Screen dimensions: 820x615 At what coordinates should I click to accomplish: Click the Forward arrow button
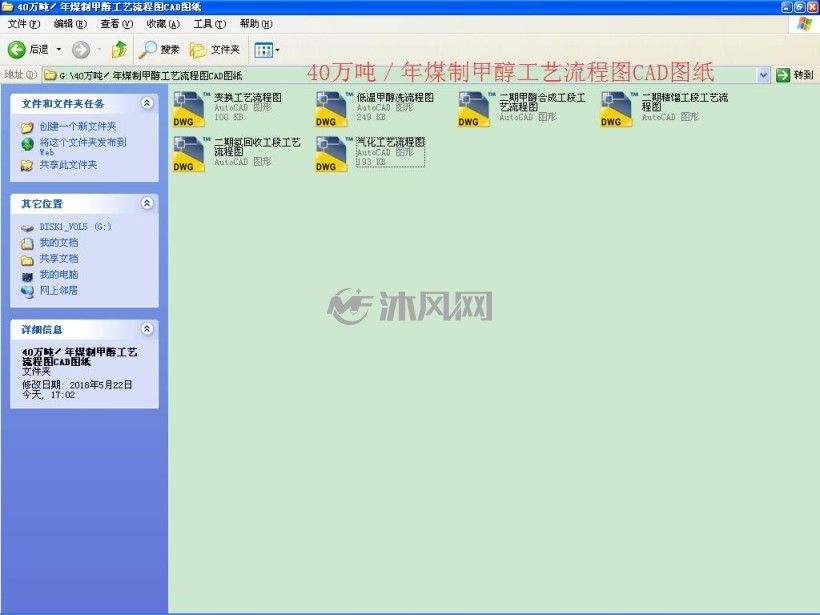point(81,50)
